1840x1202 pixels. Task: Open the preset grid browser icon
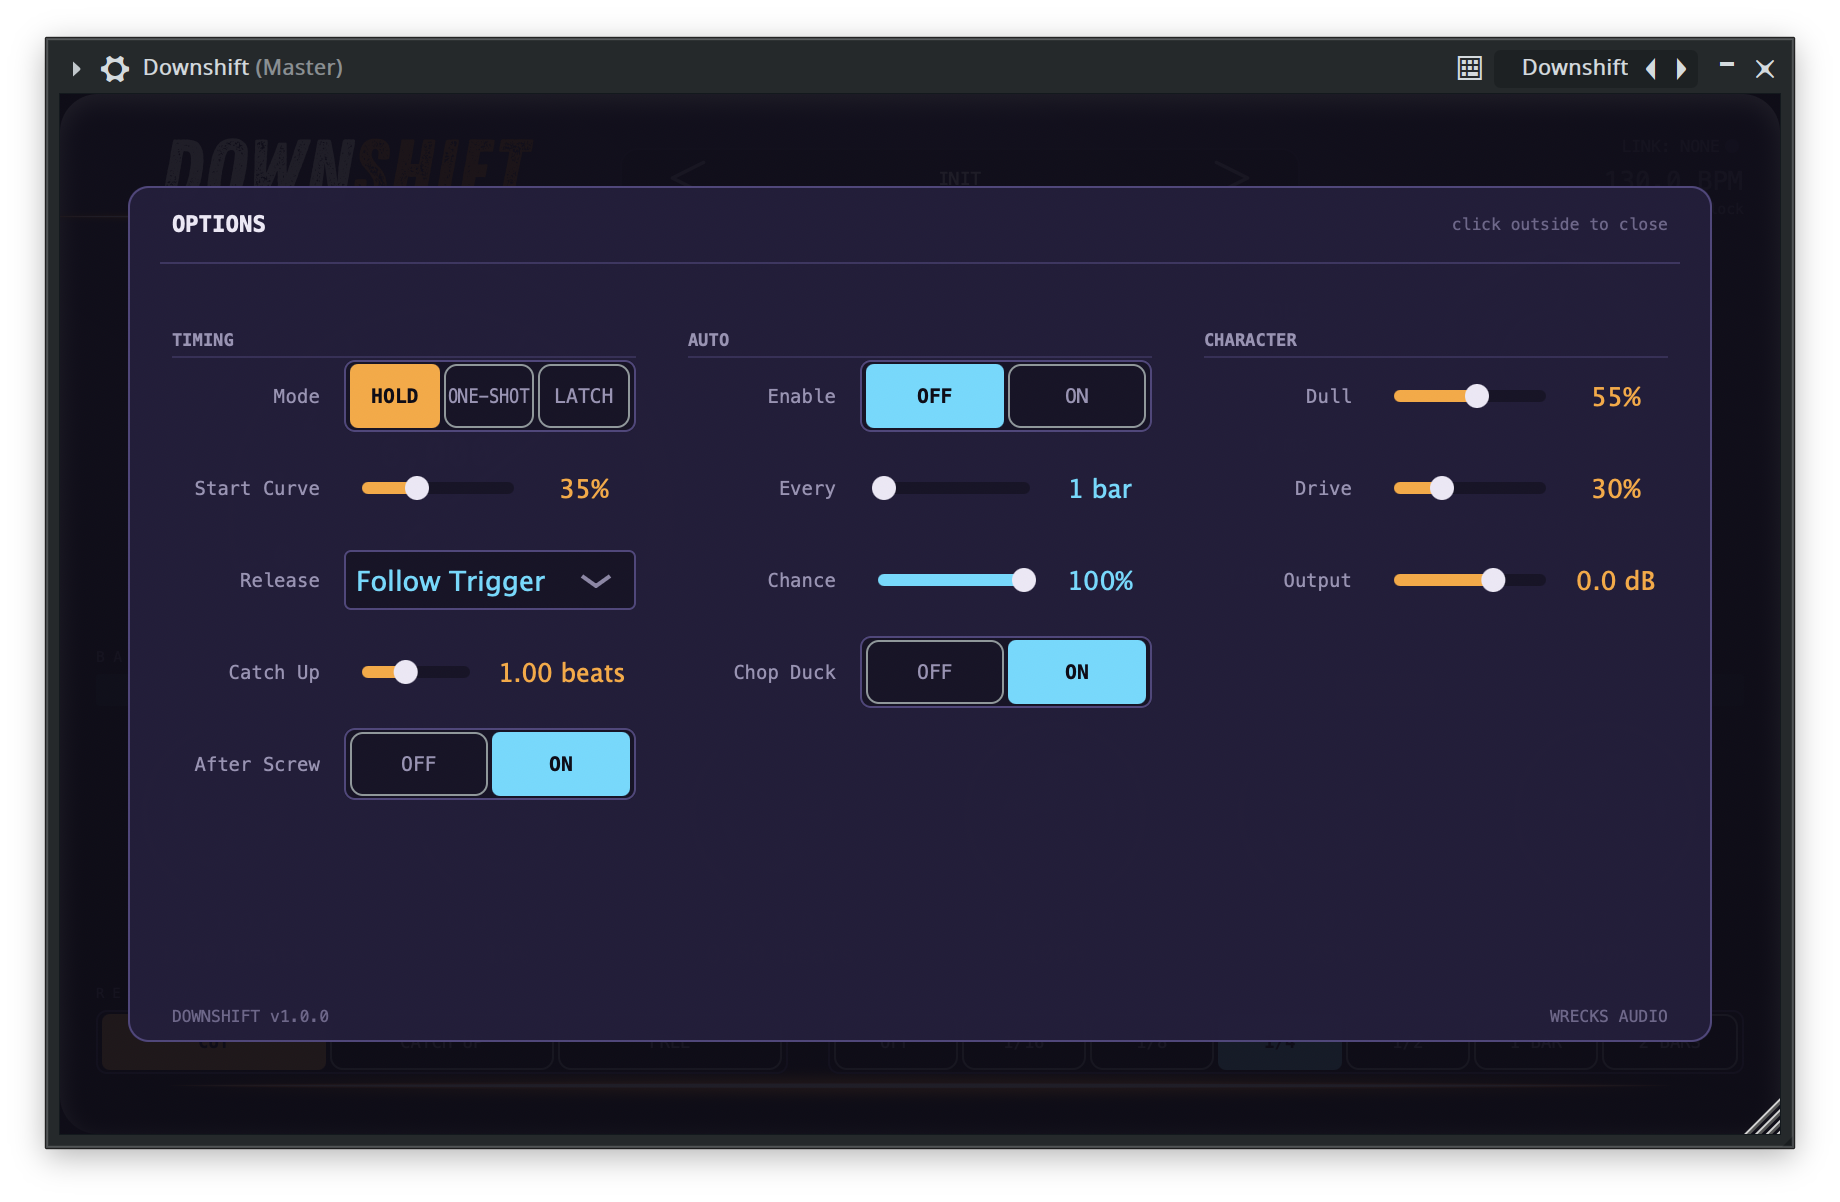(x=1469, y=68)
